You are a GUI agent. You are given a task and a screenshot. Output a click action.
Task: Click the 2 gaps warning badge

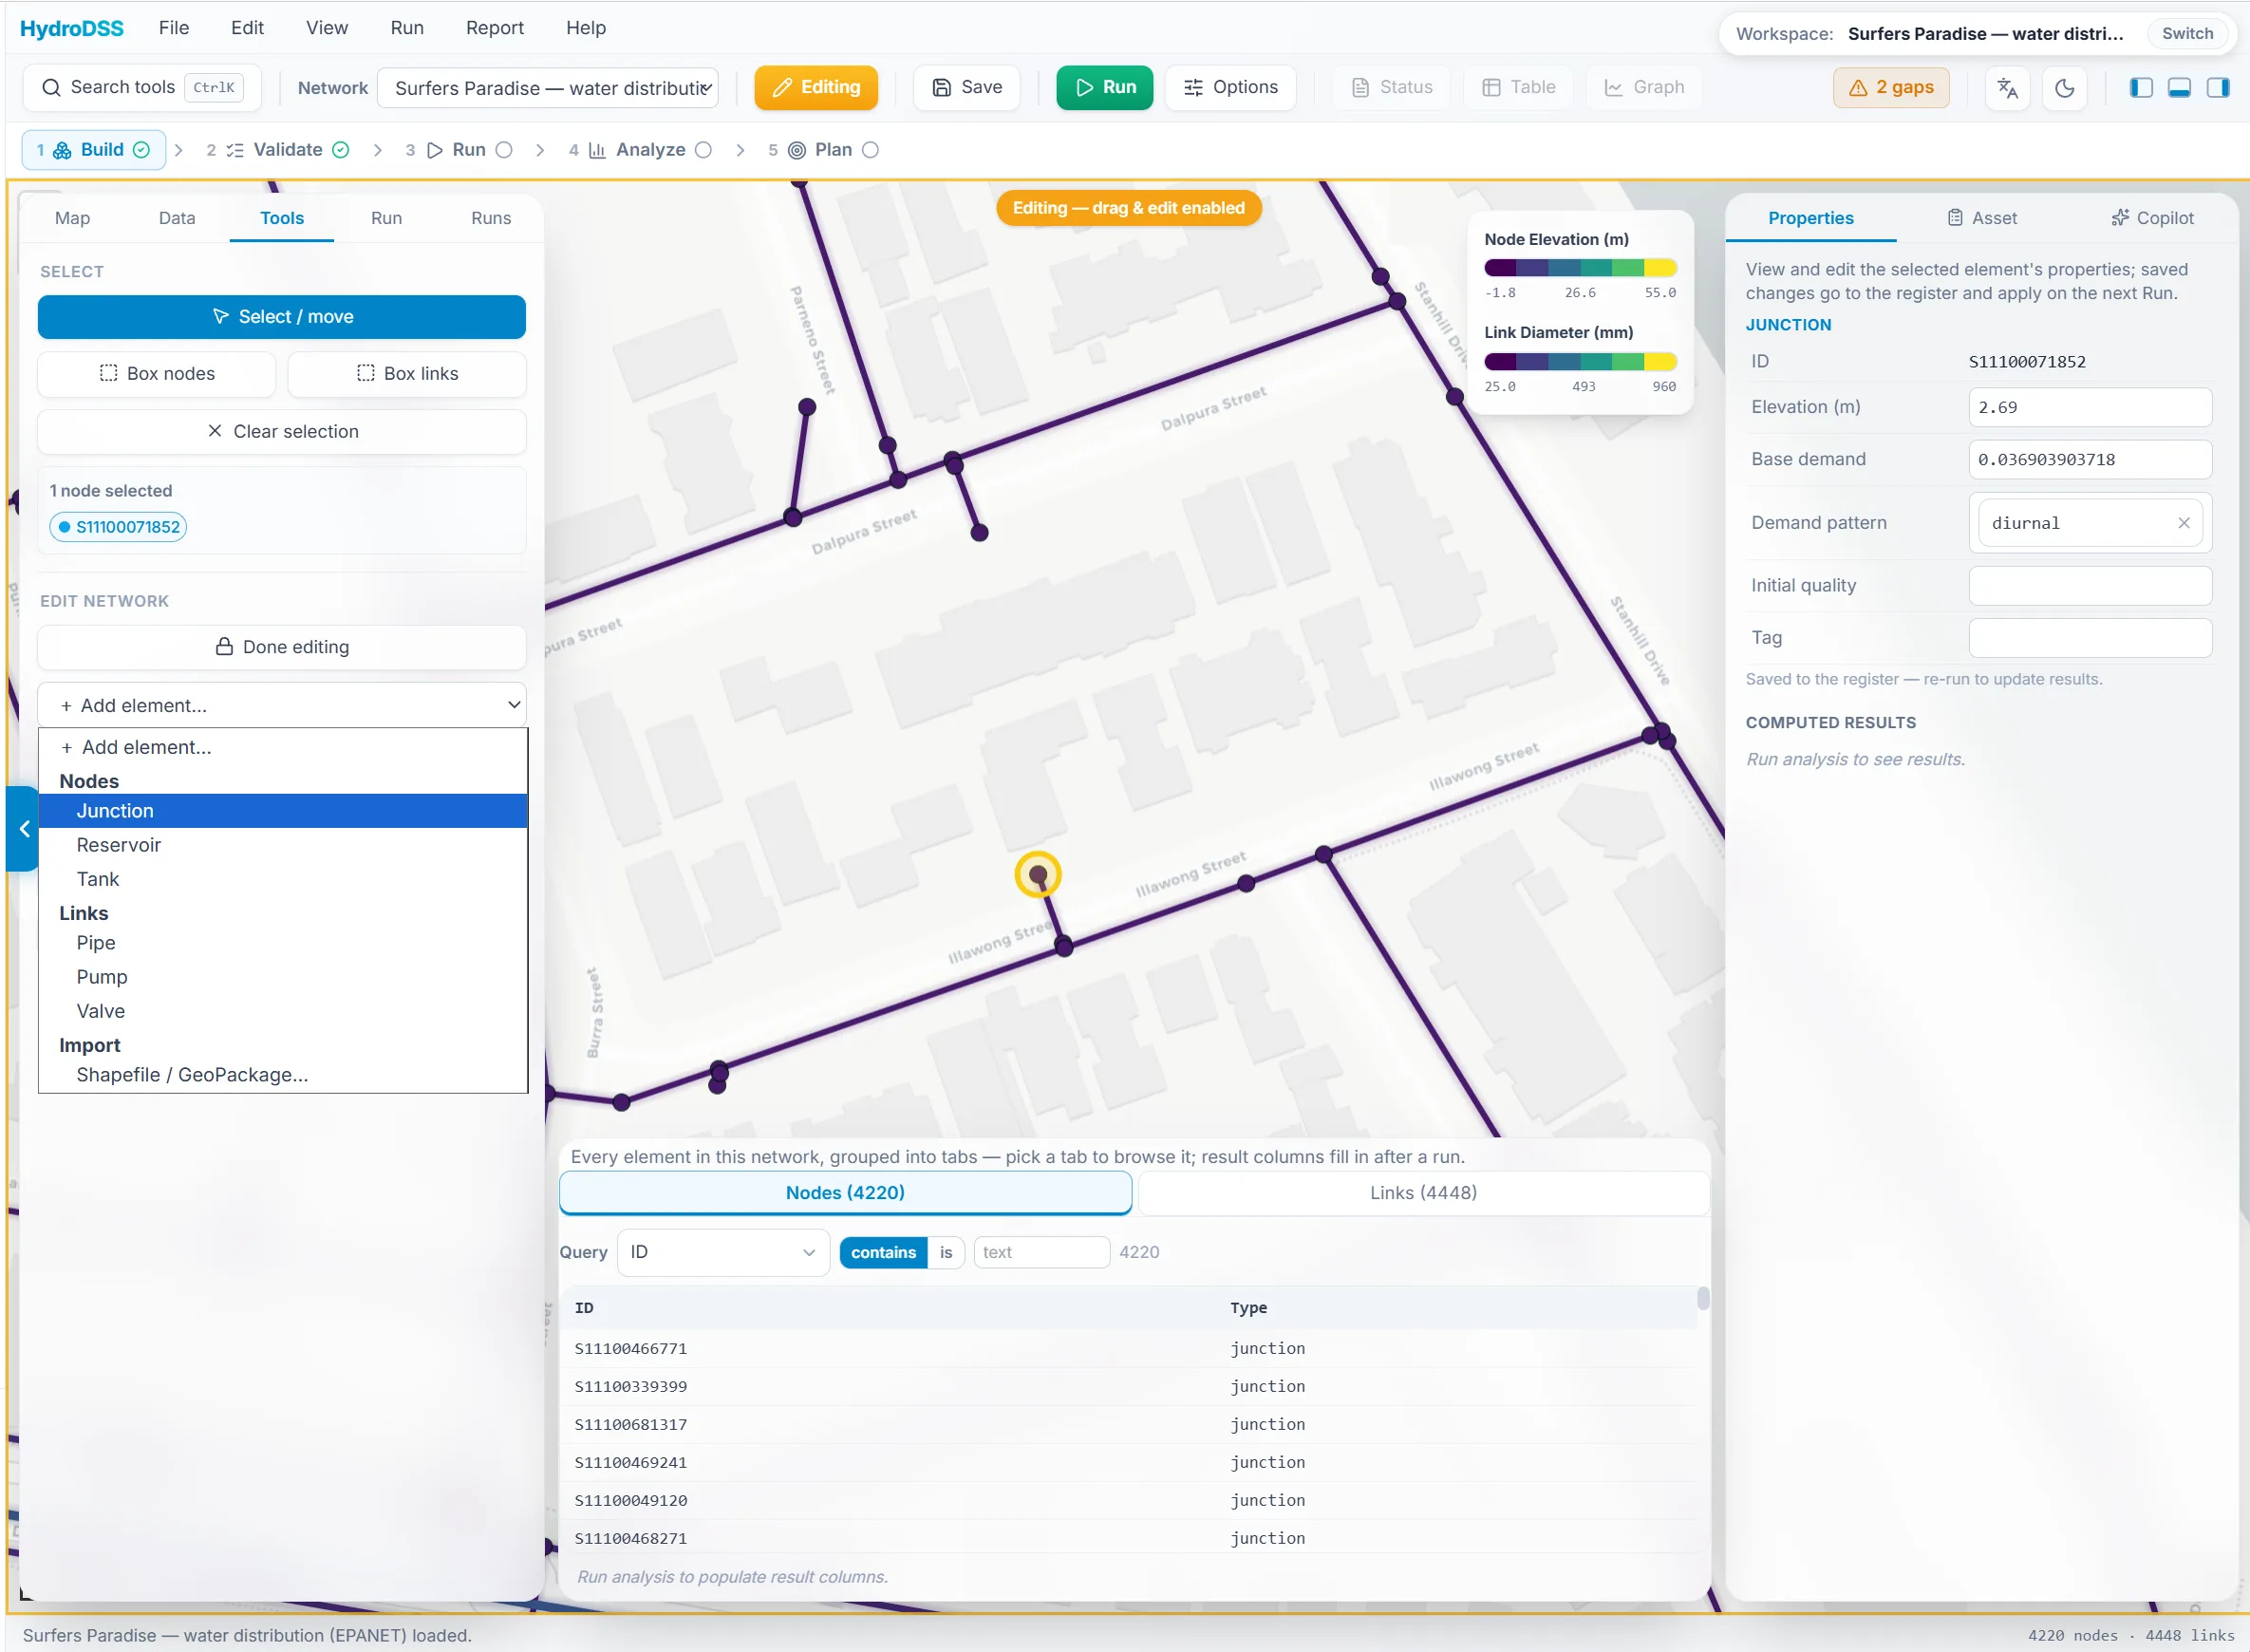click(1891, 88)
